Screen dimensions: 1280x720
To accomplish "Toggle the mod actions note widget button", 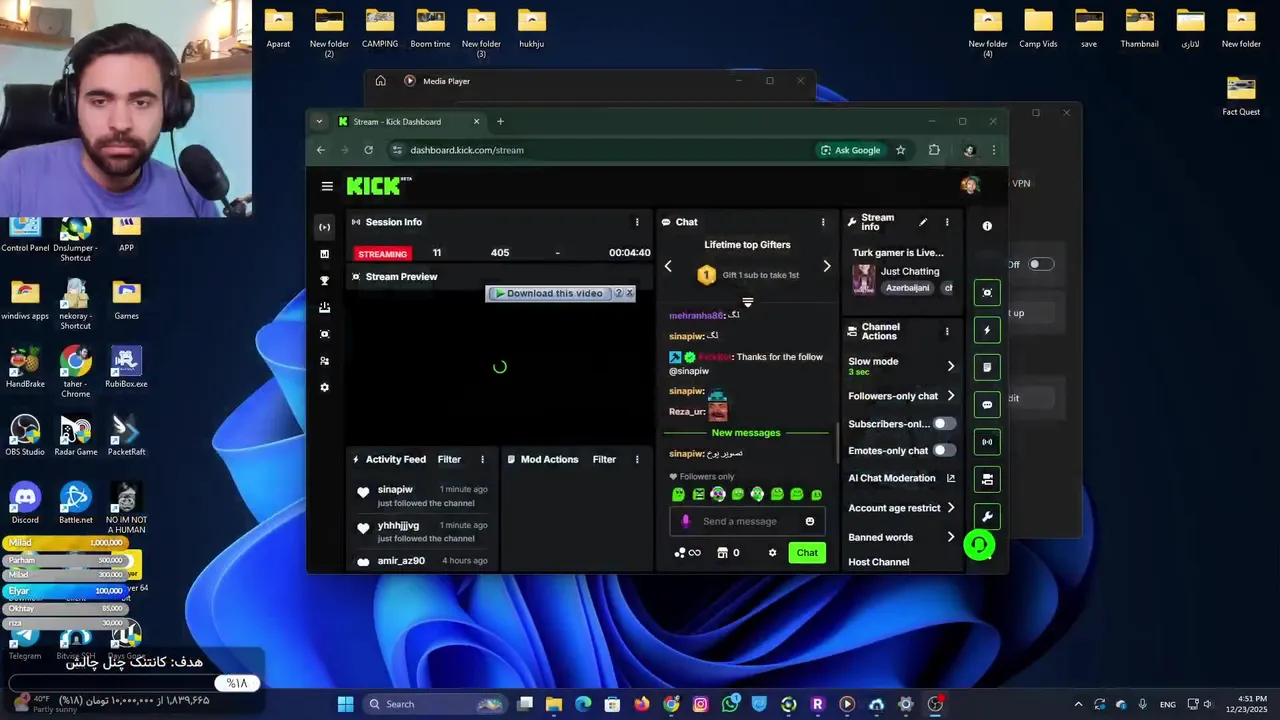I will [x=987, y=367].
